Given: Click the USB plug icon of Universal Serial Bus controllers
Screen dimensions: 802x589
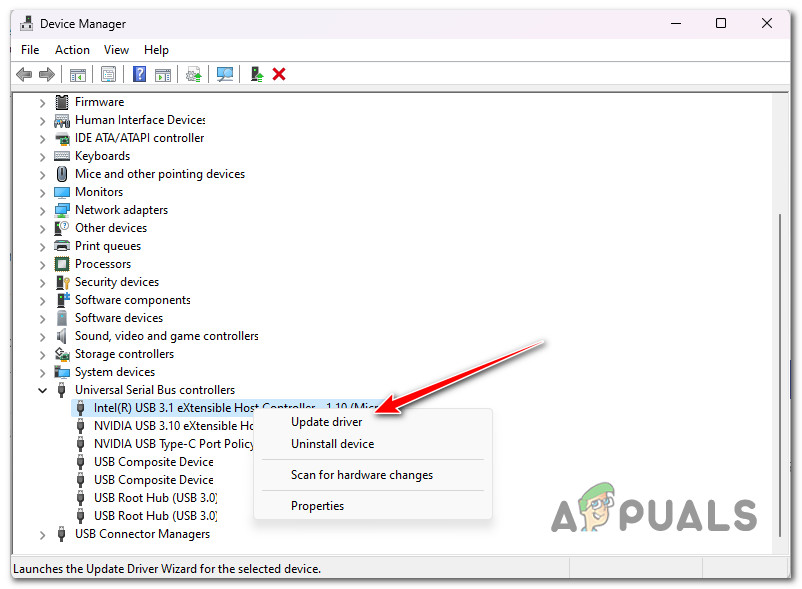Looking at the screenshot, I should (61, 390).
